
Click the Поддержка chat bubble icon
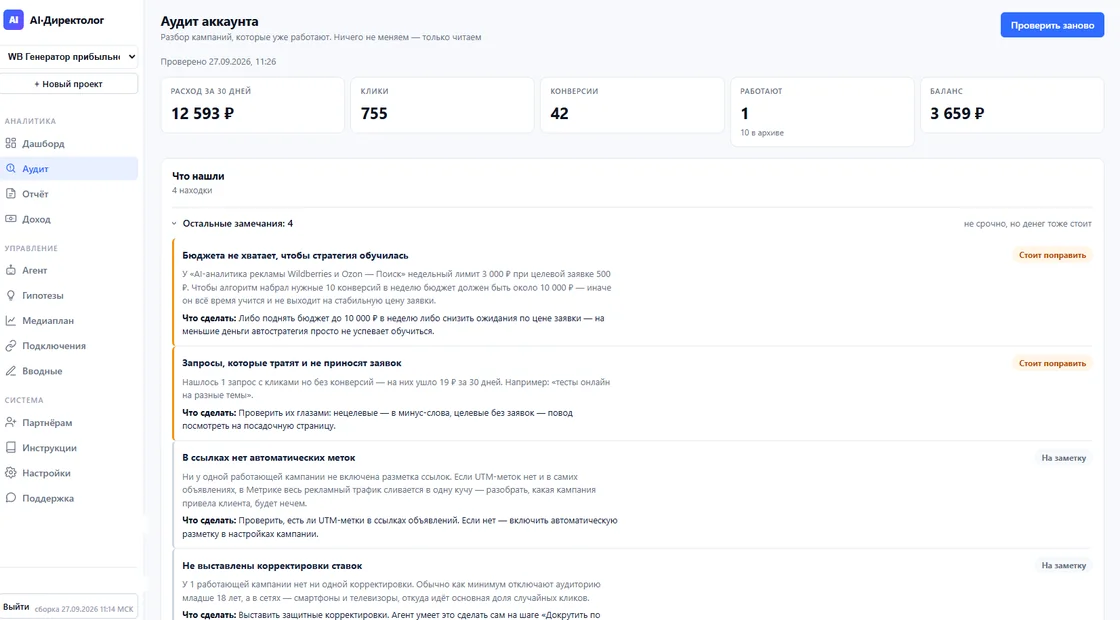pyautogui.click(x=11, y=498)
